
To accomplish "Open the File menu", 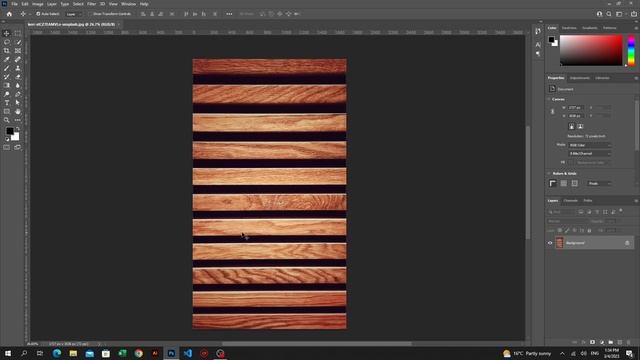I will (14, 4).
